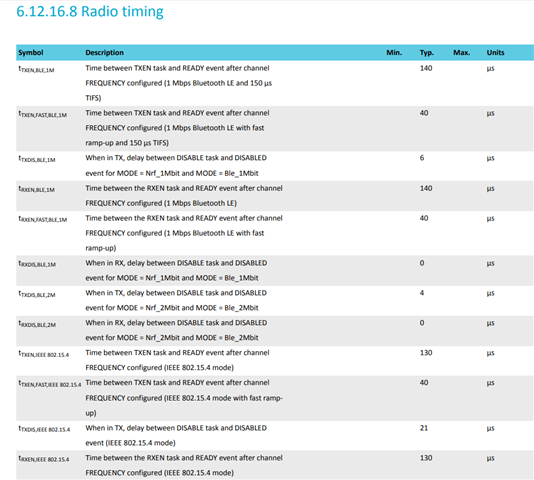Click the tTXEN,IEEE 802.15.4 symbol

[44, 354]
